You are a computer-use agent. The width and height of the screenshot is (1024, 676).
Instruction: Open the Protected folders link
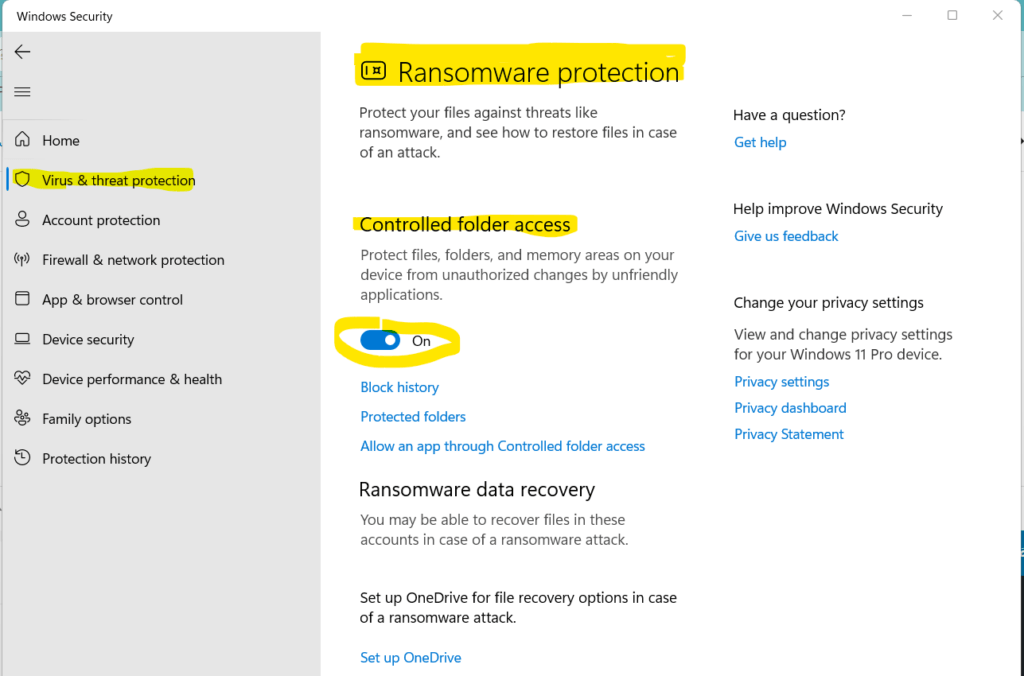click(x=413, y=416)
